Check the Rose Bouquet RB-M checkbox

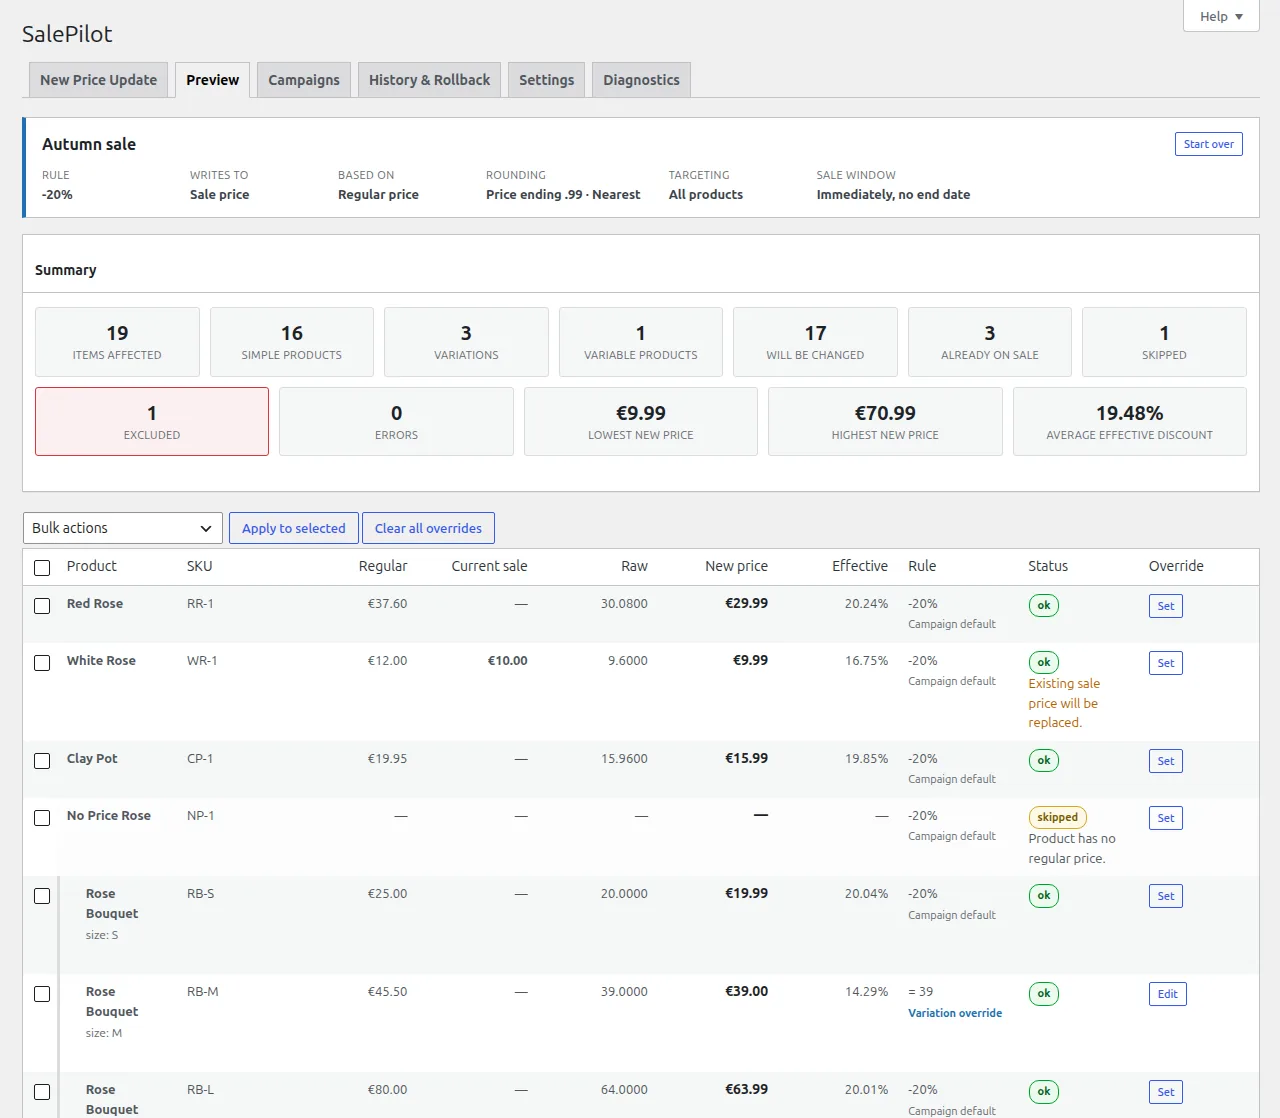click(42, 994)
